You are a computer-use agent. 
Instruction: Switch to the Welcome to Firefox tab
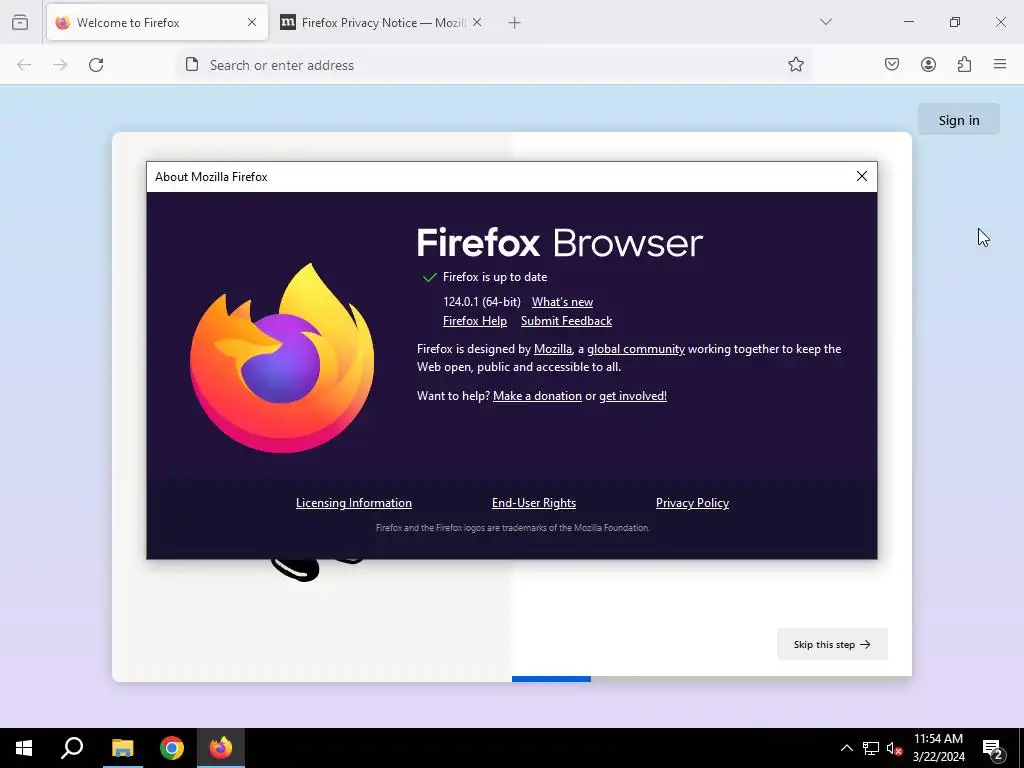tap(157, 23)
